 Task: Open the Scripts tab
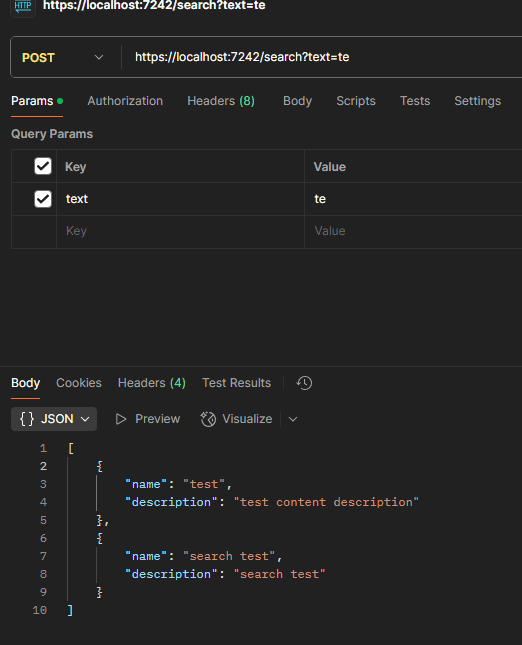356,101
